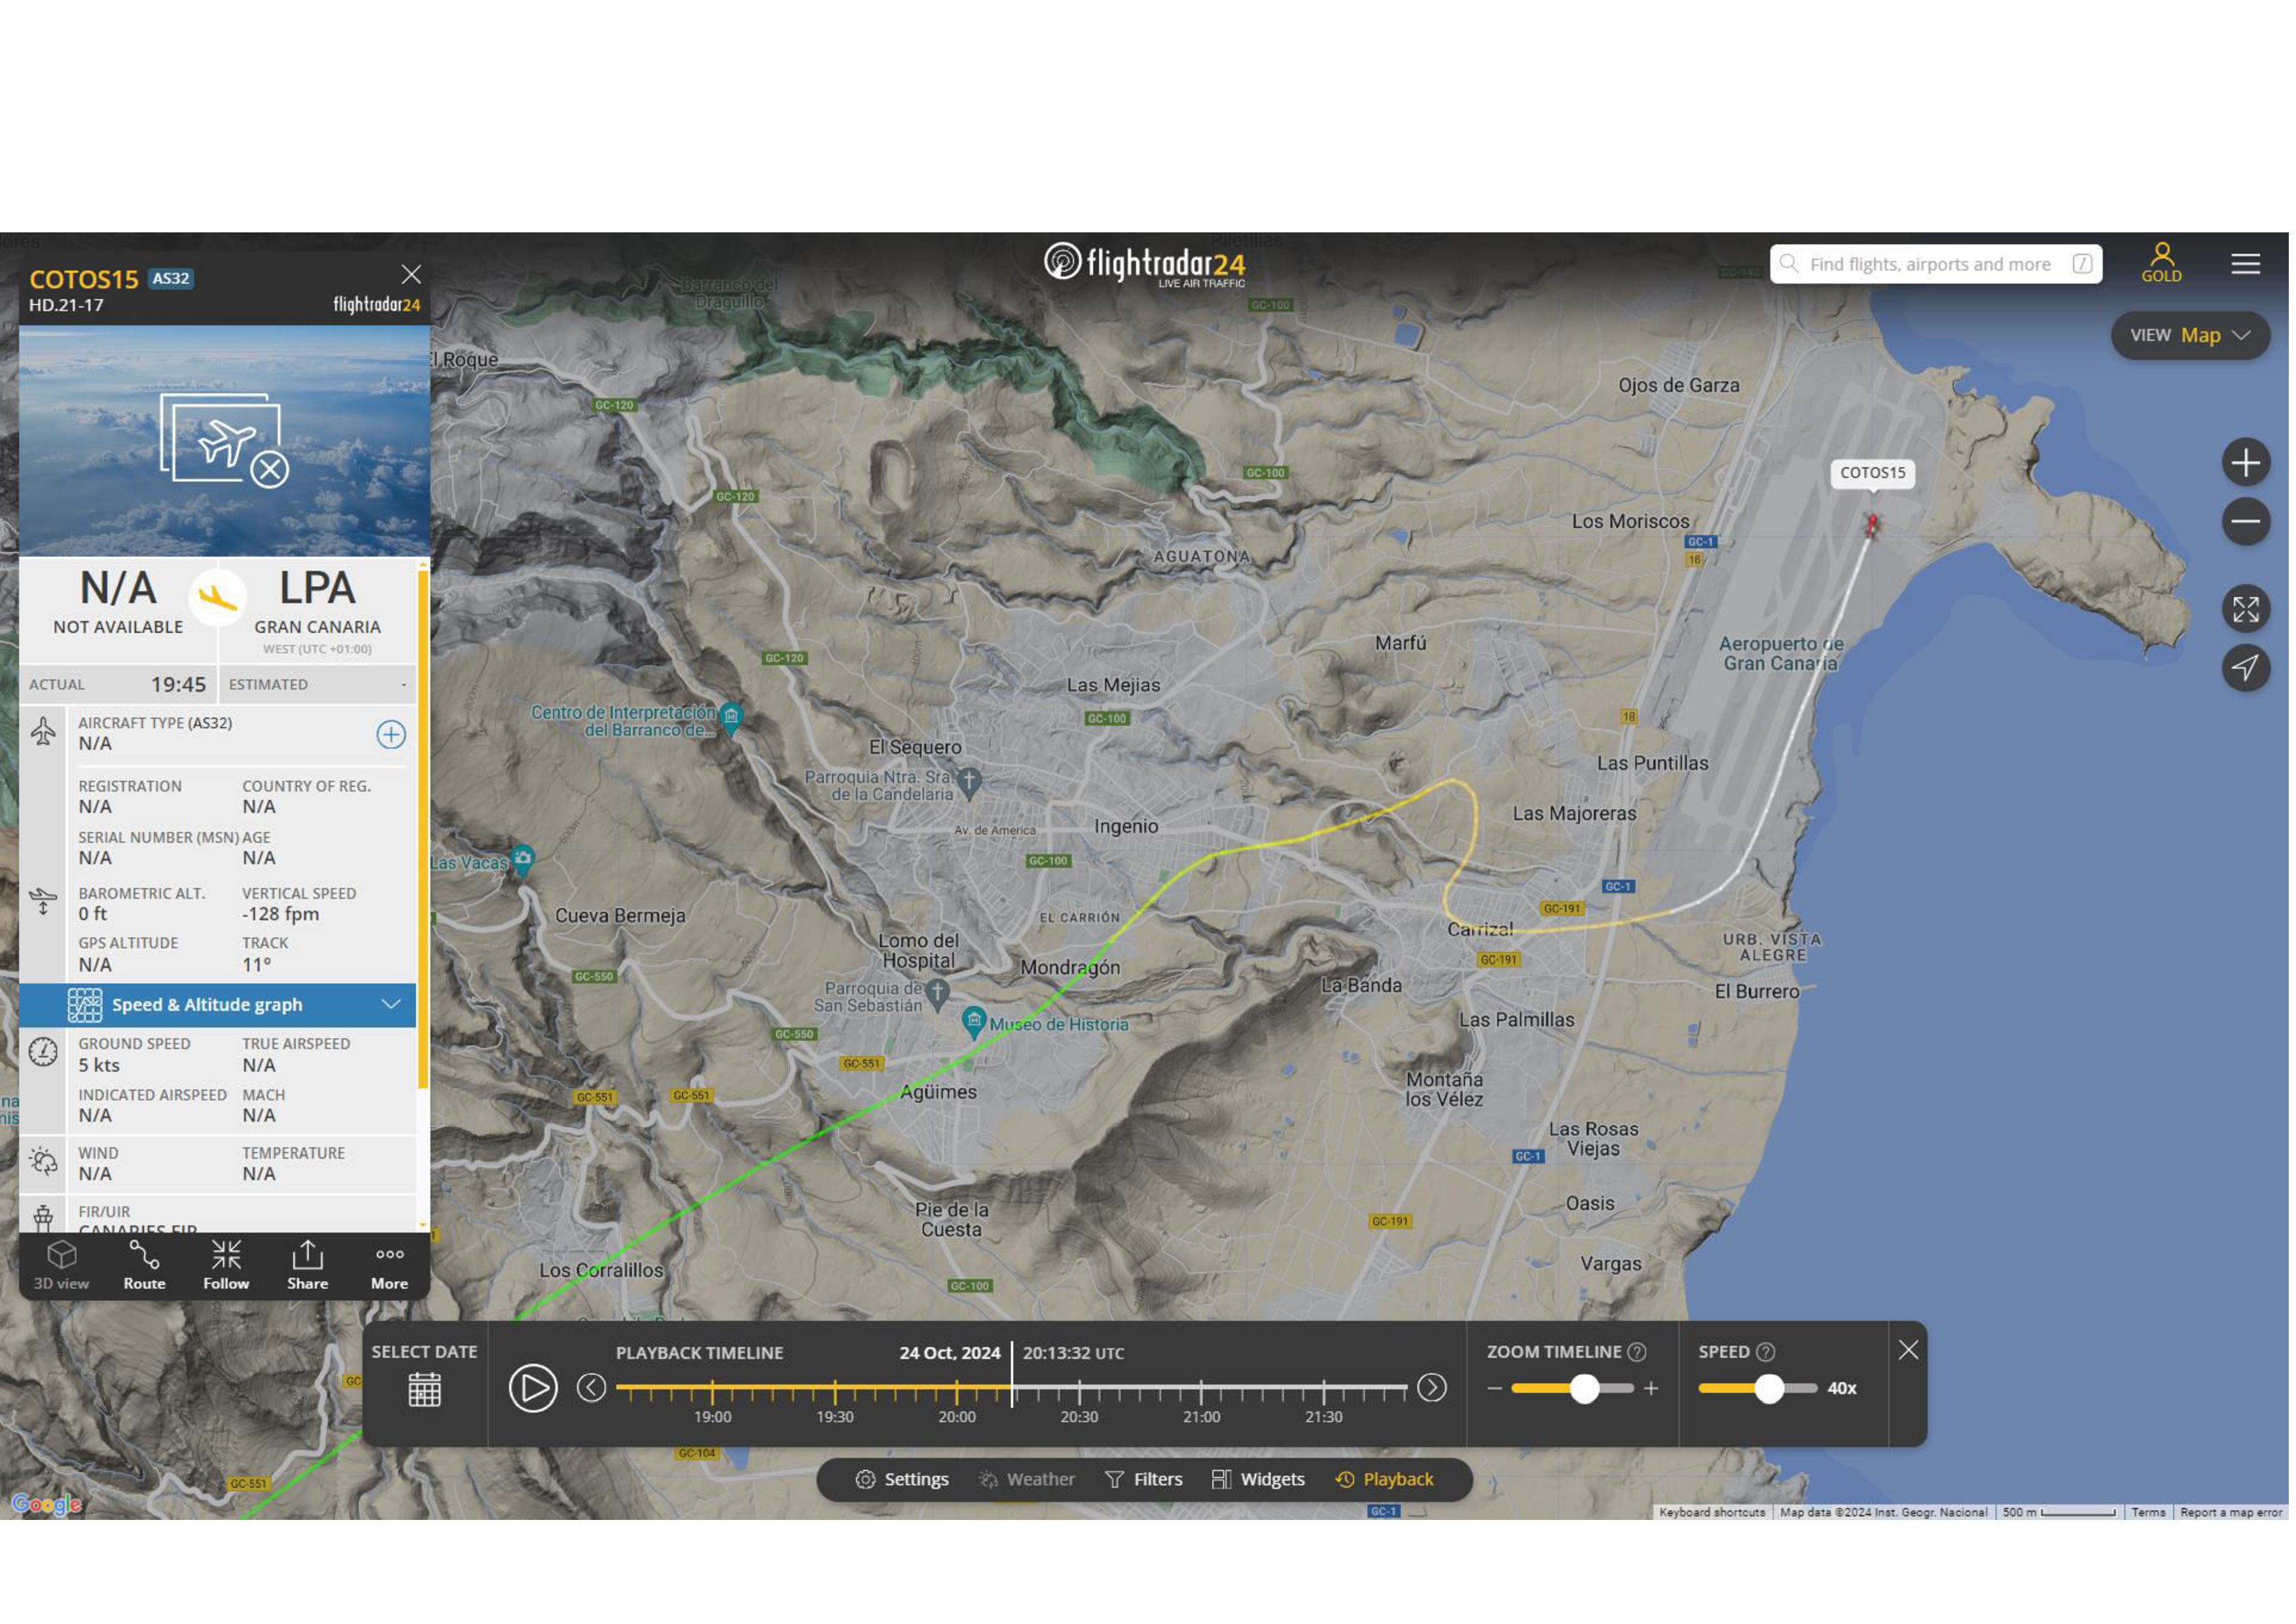Click the Find flights search field
The height and width of the screenshot is (1624, 2296).
click(x=1929, y=264)
